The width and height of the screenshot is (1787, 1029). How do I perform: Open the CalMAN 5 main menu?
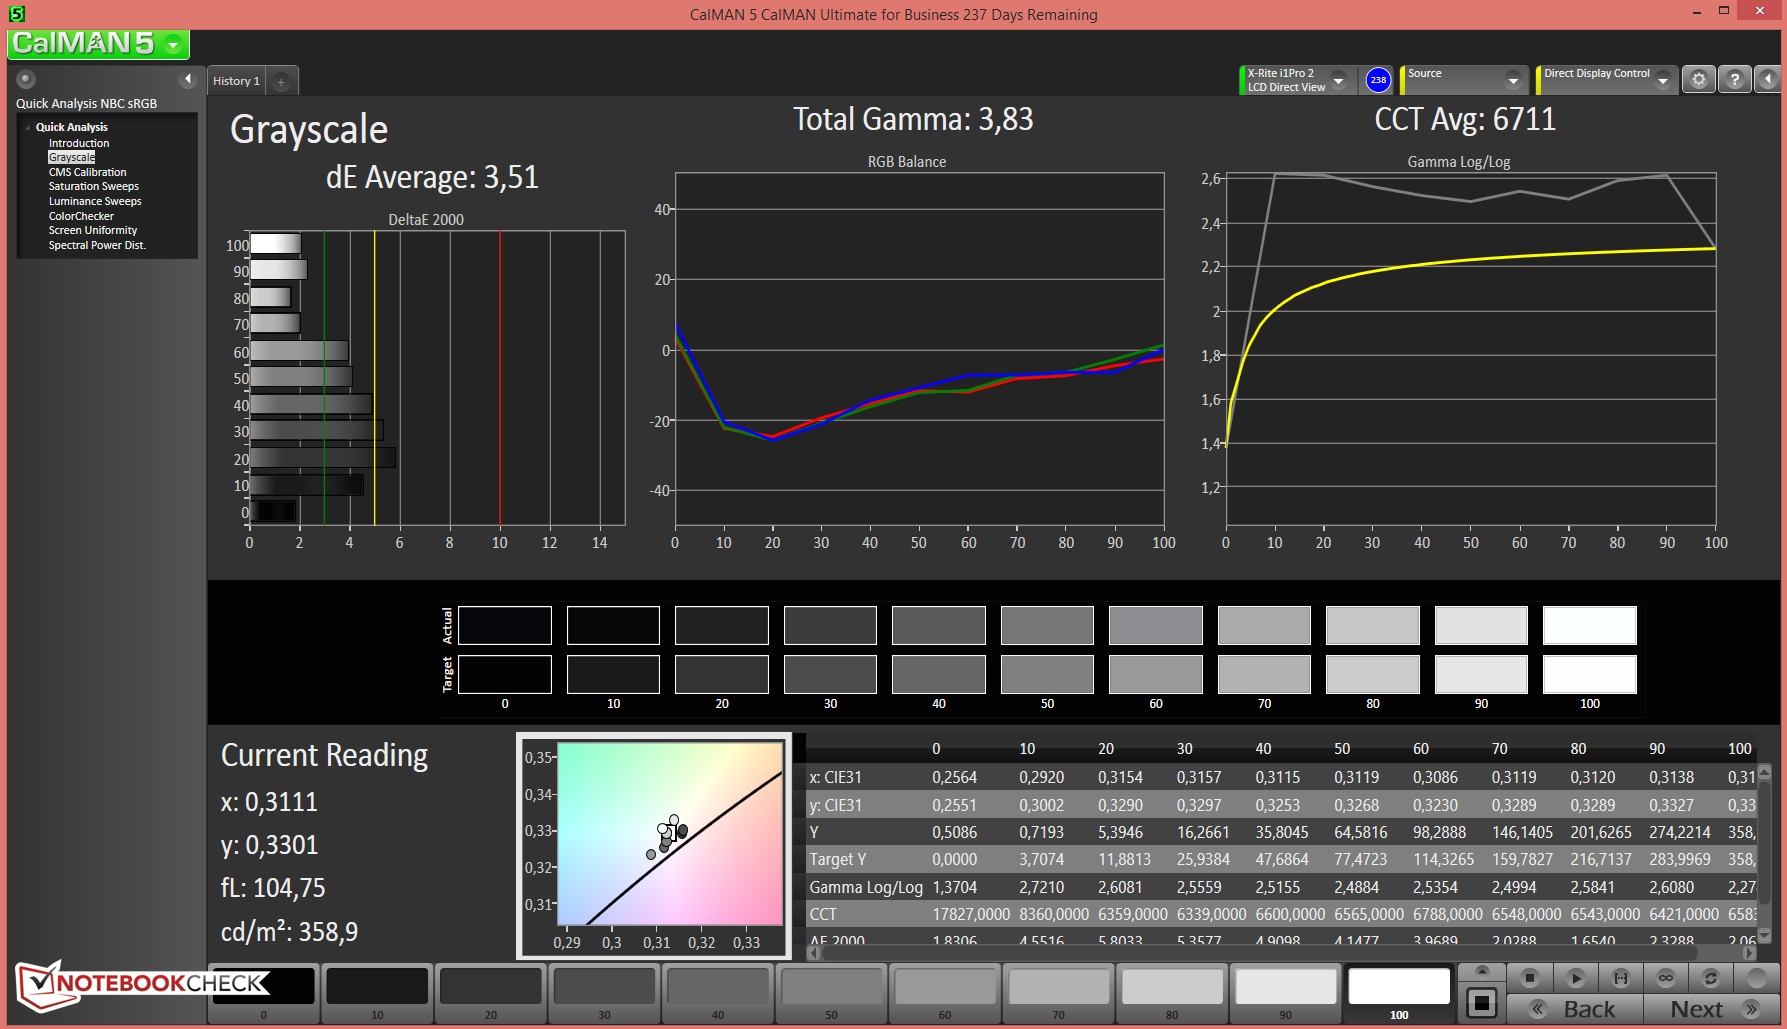(x=98, y=44)
